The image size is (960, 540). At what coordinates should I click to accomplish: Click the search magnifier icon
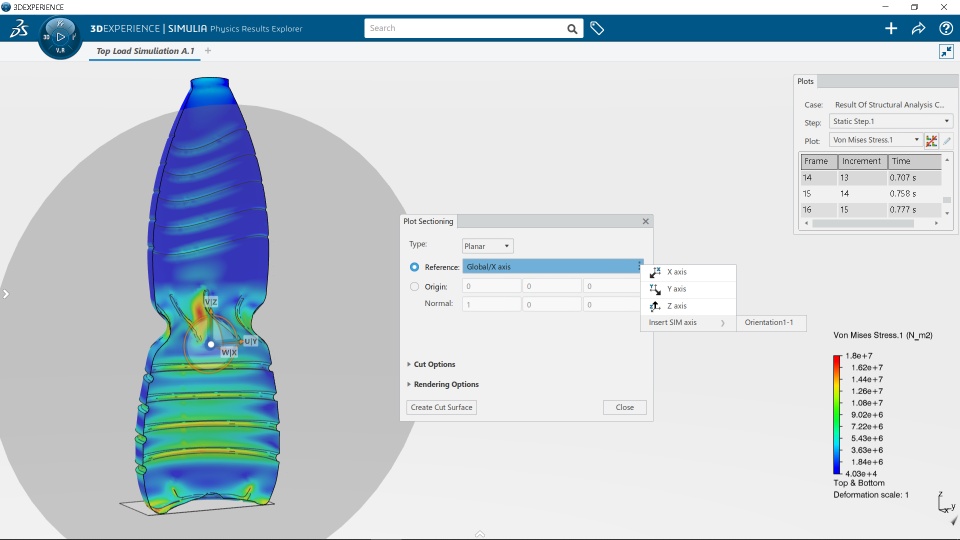[572, 28]
